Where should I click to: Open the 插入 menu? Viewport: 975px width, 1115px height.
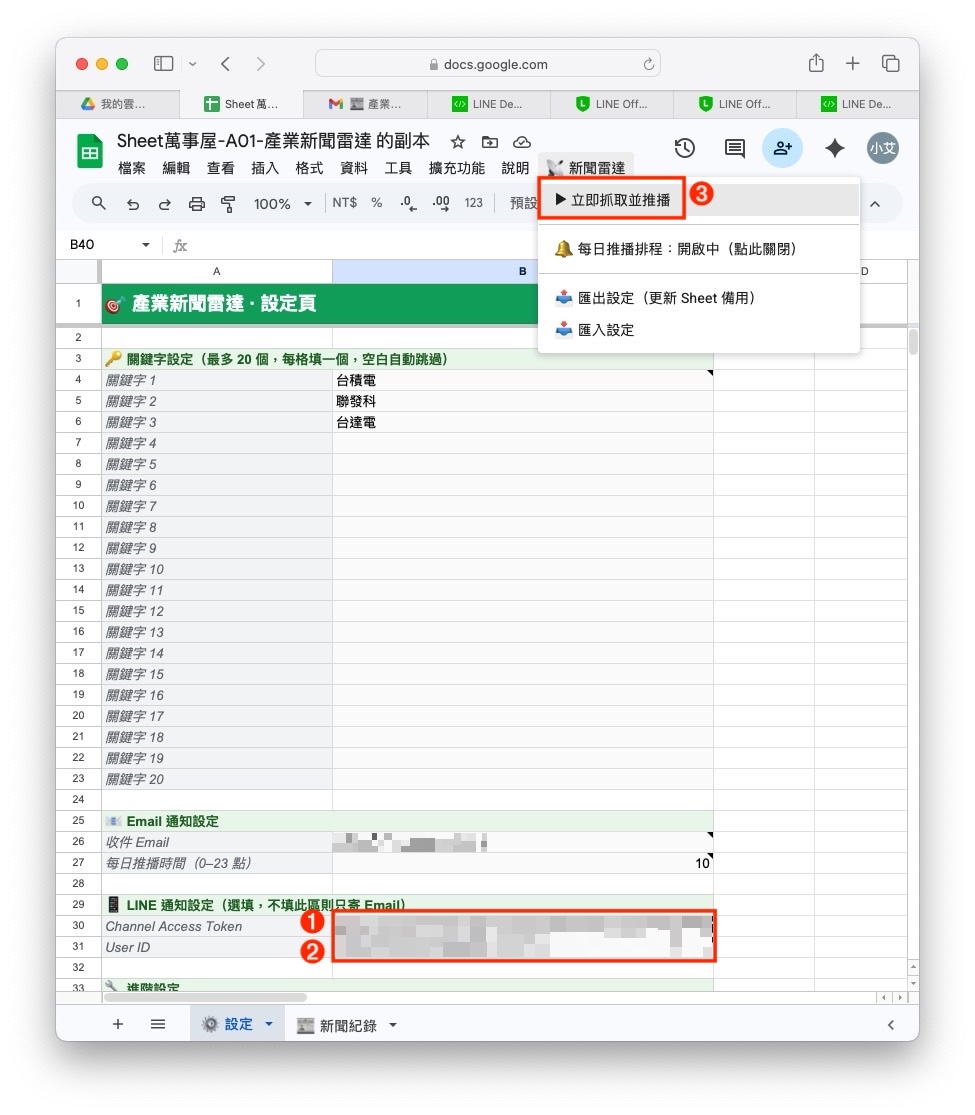265,168
